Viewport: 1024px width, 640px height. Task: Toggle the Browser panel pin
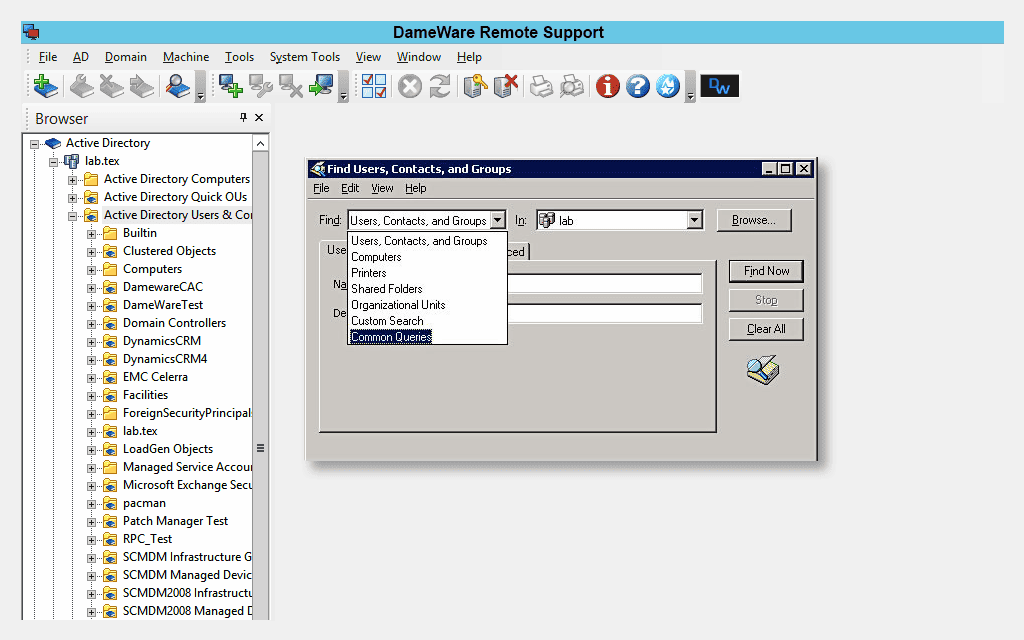[243, 118]
